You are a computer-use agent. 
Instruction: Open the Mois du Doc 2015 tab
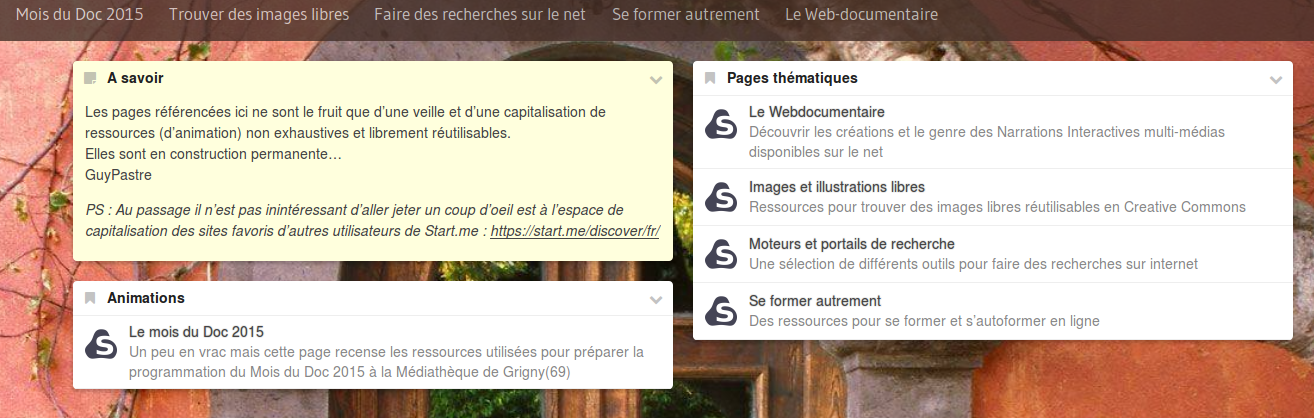(x=79, y=15)
